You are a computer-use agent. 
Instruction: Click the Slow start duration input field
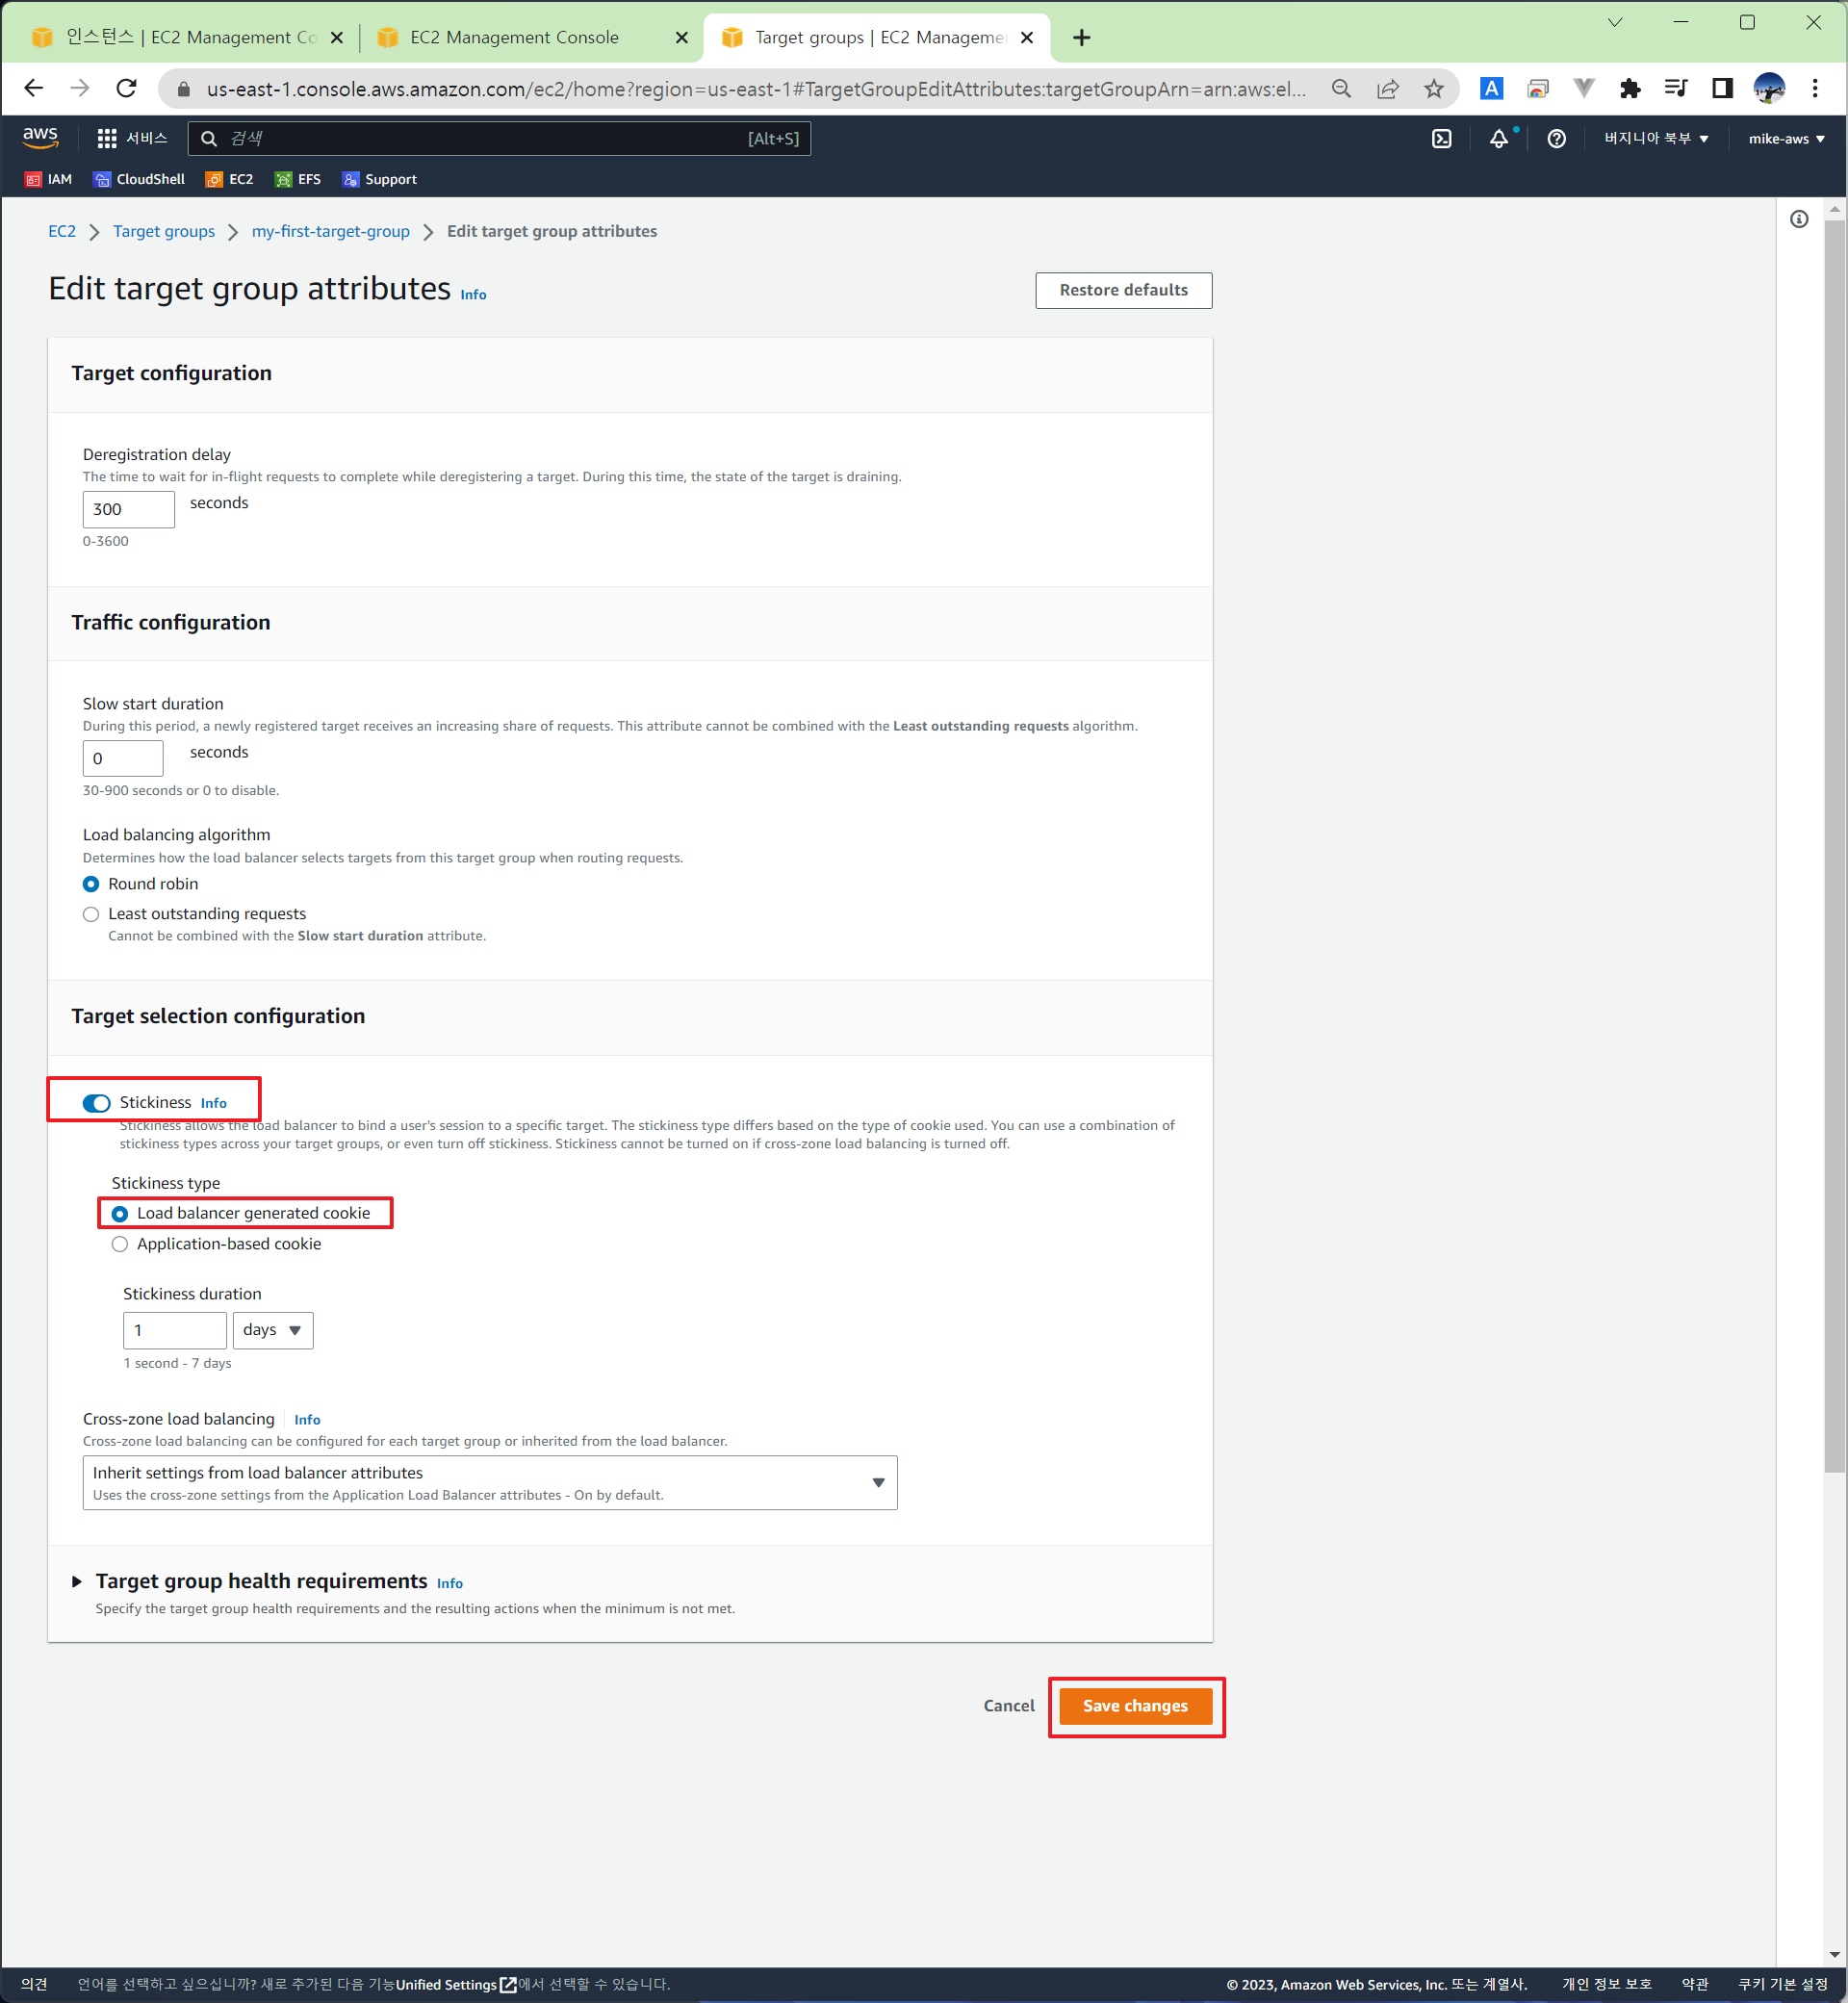point(123,758)
